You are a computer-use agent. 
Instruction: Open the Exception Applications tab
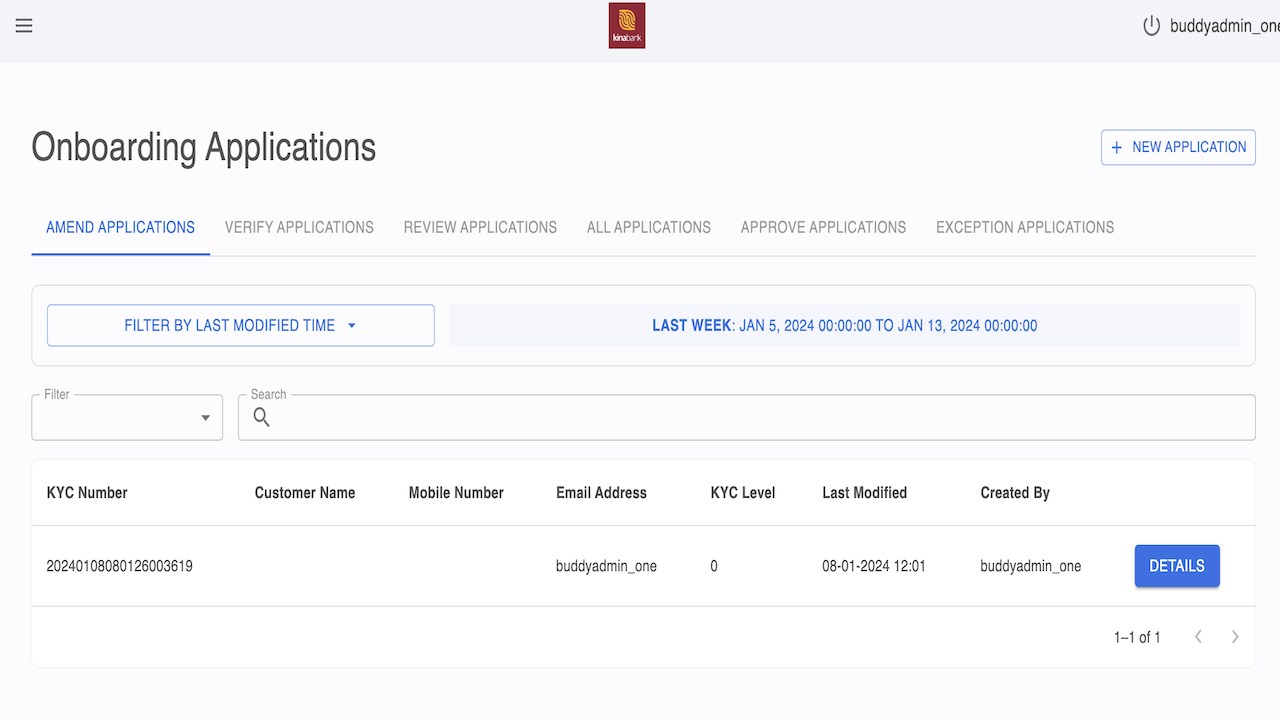[x=1025, y=227]
